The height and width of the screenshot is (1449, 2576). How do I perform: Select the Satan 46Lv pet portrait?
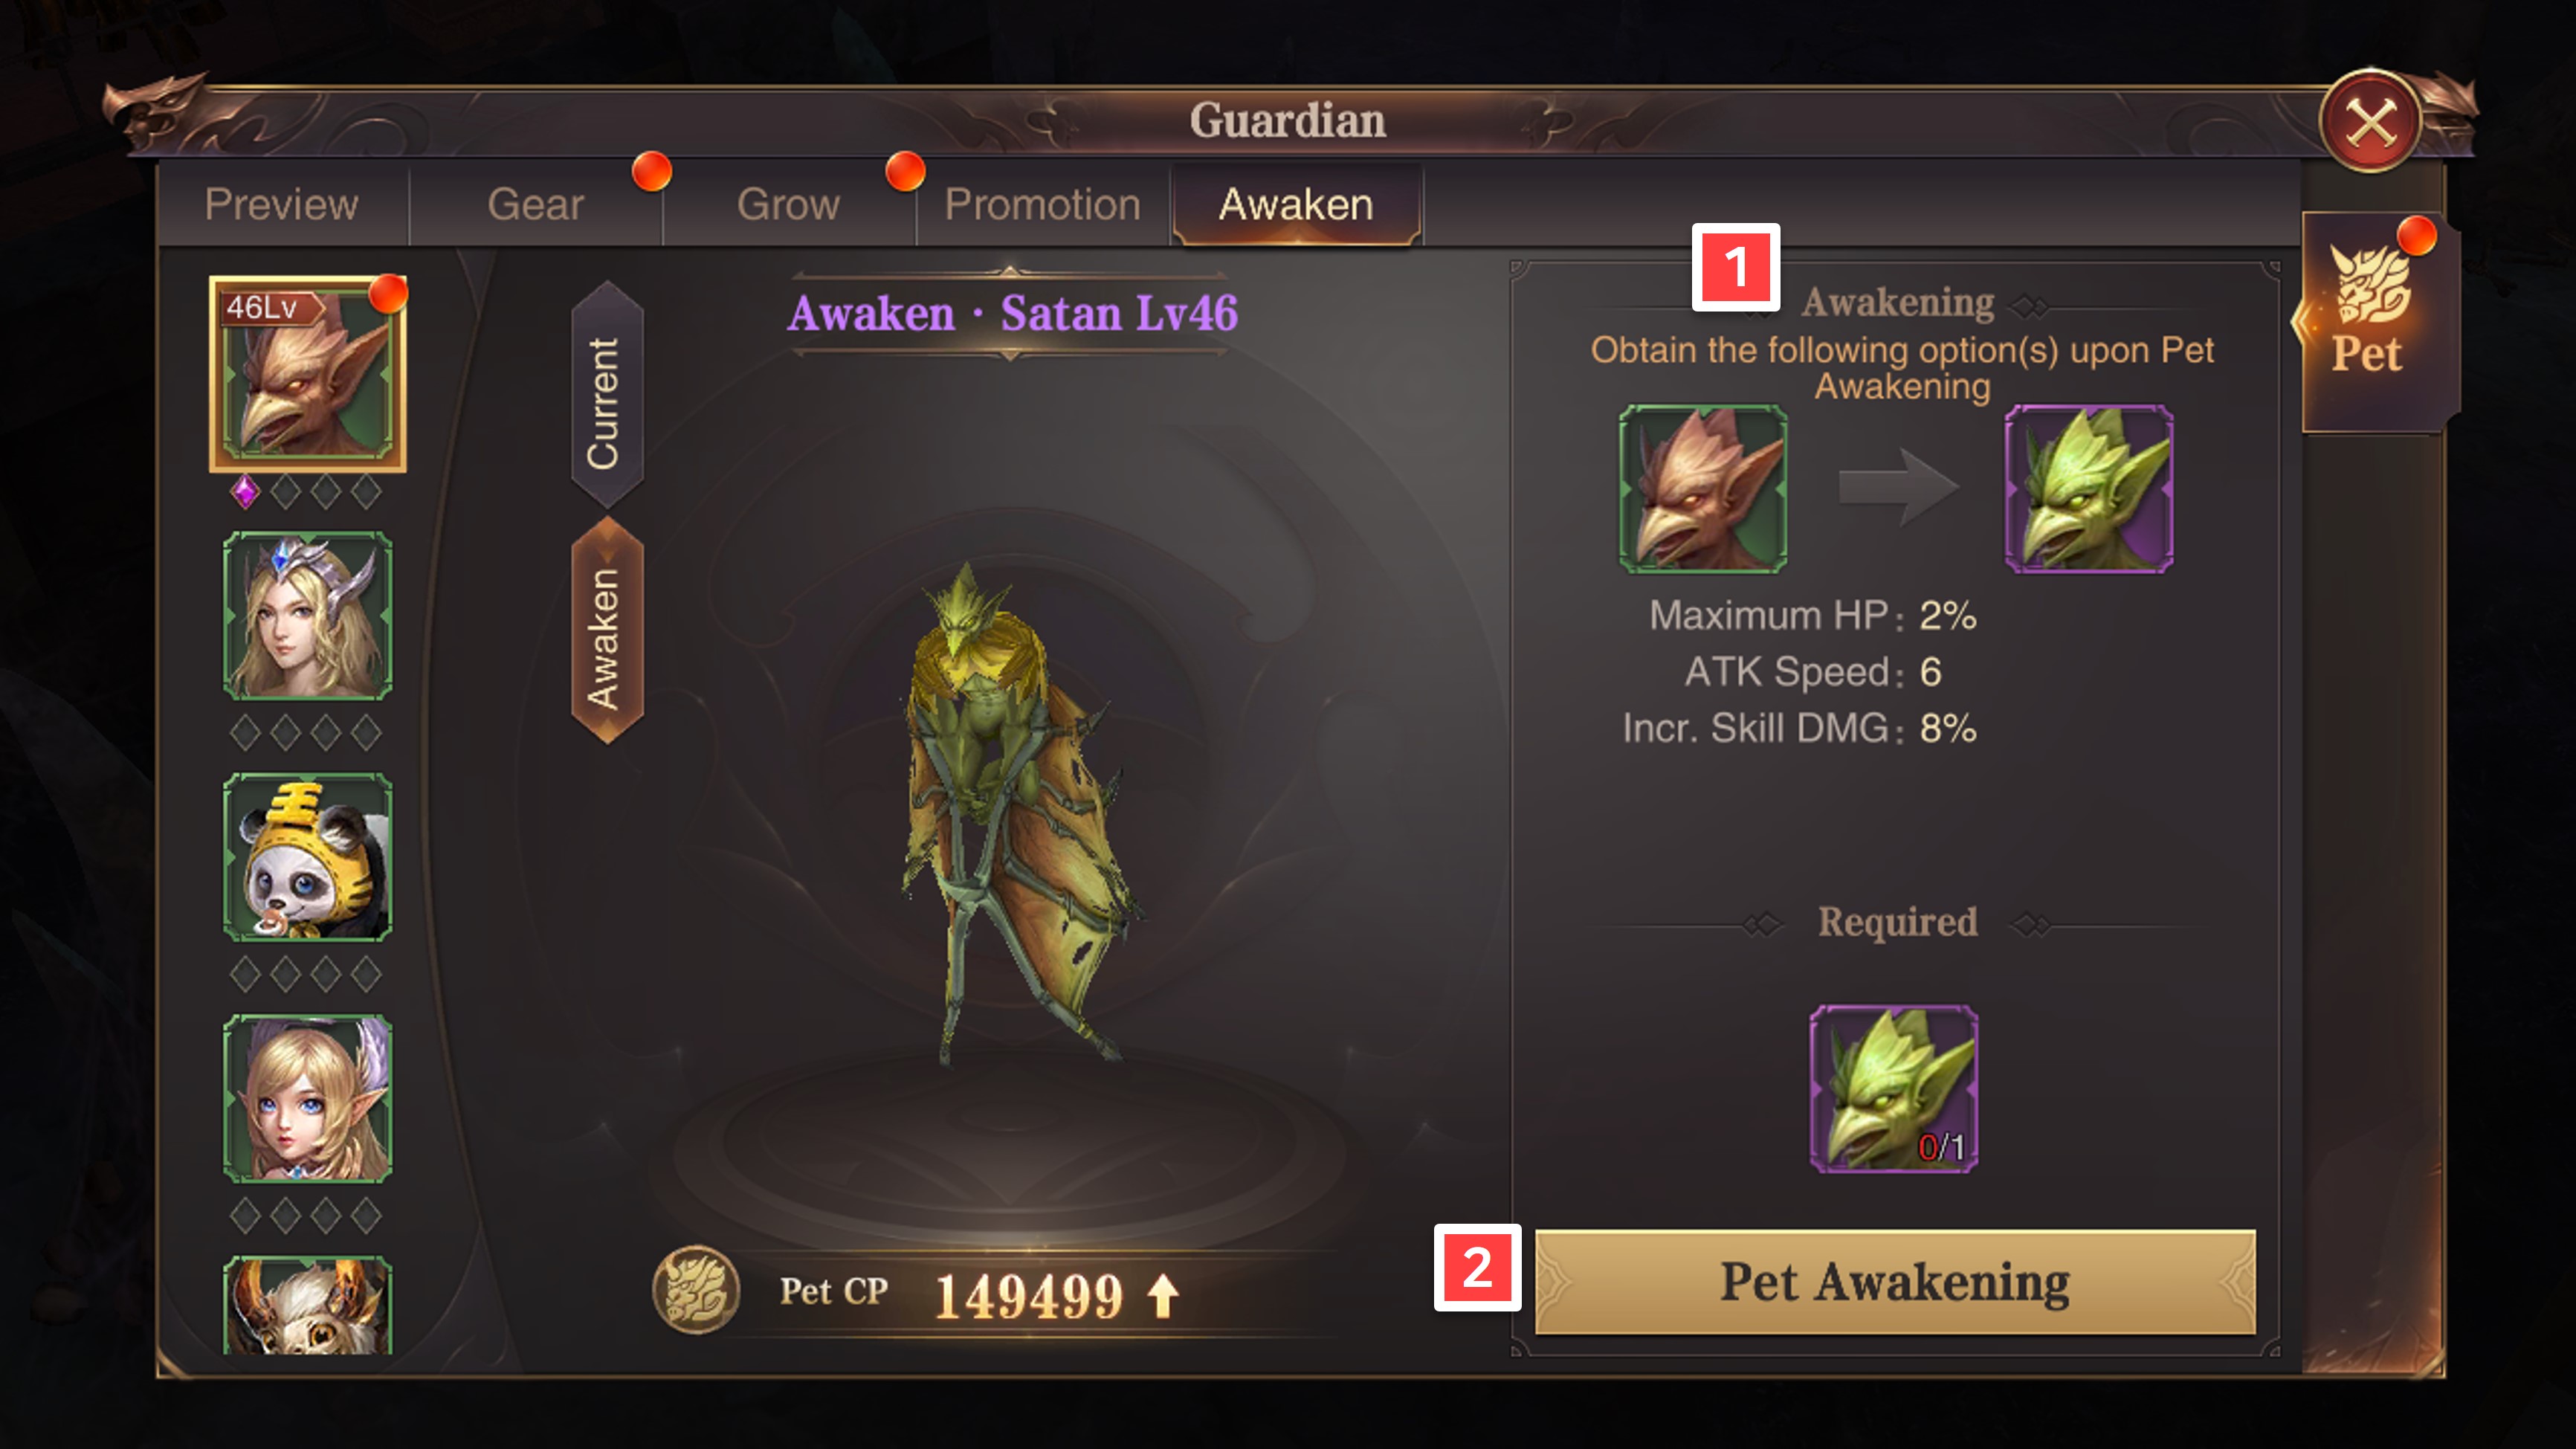(307, 374)
